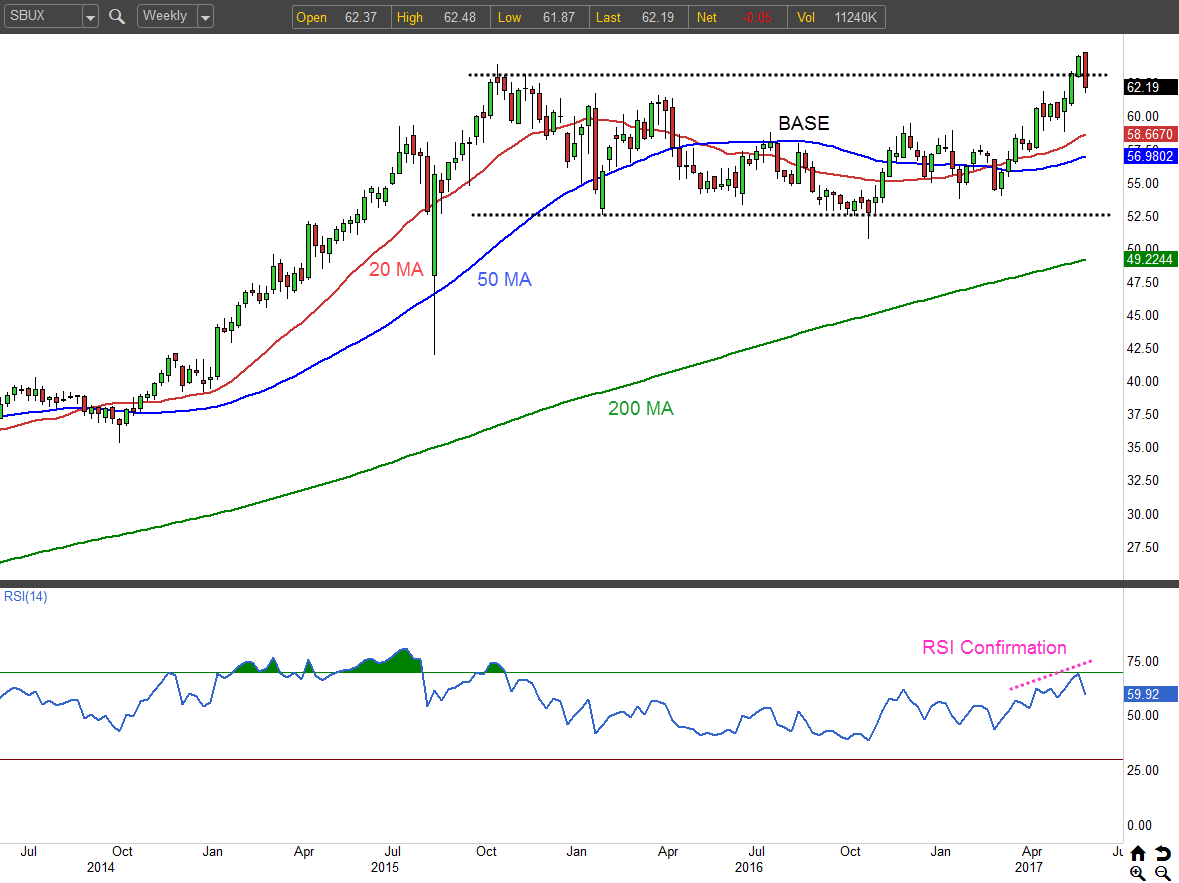Click the SBUX symbol input field

tap(43, 16)
